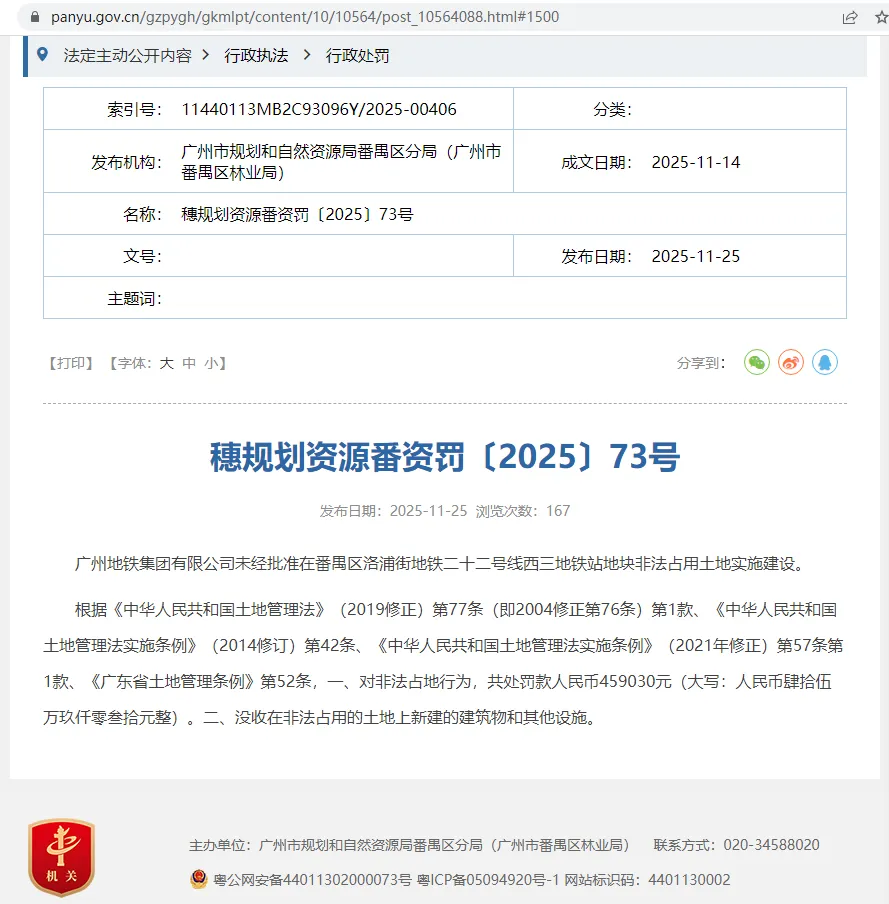Viewport: 889px width, 904px height.
Task: Click the 主题词: label
Action: (x=134, y=299)
